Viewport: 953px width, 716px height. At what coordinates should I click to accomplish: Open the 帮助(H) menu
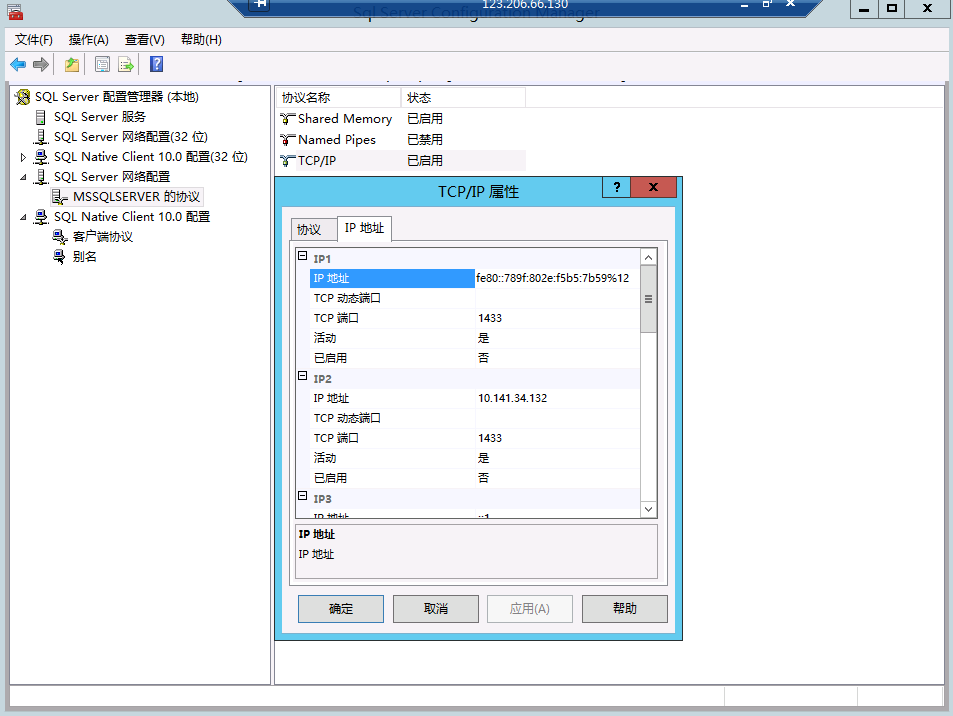pos(201,40)
